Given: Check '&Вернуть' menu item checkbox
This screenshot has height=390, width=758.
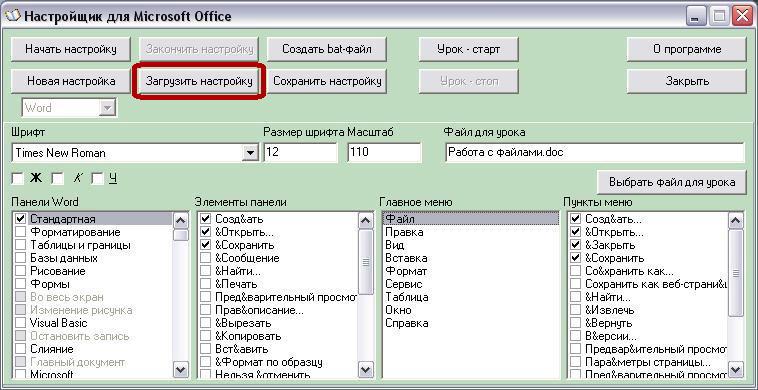Looking at the screenshot, I should click(575, 323).
